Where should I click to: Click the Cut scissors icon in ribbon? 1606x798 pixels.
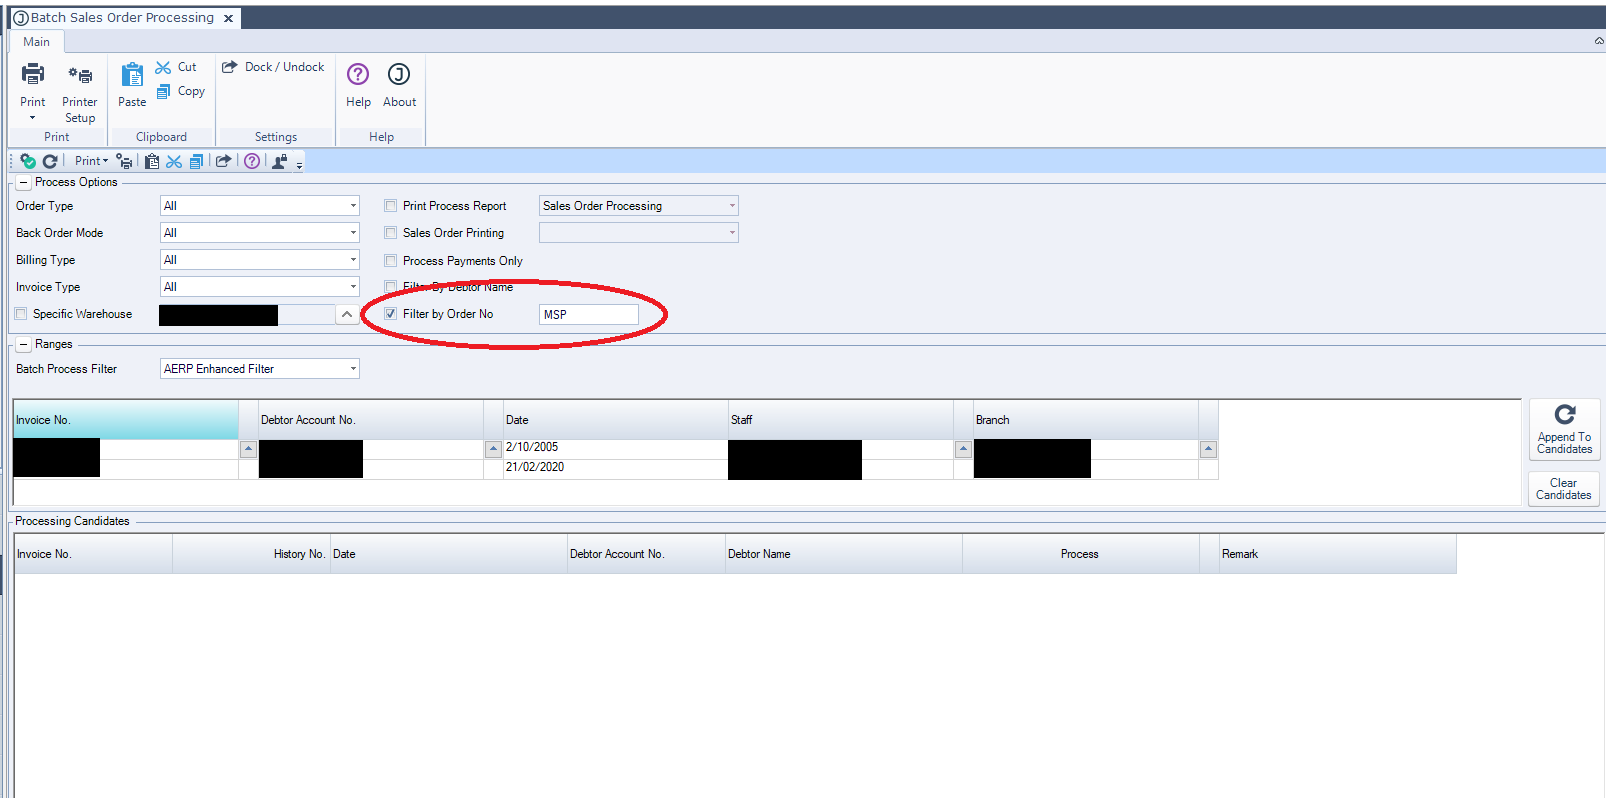point(164,67)
